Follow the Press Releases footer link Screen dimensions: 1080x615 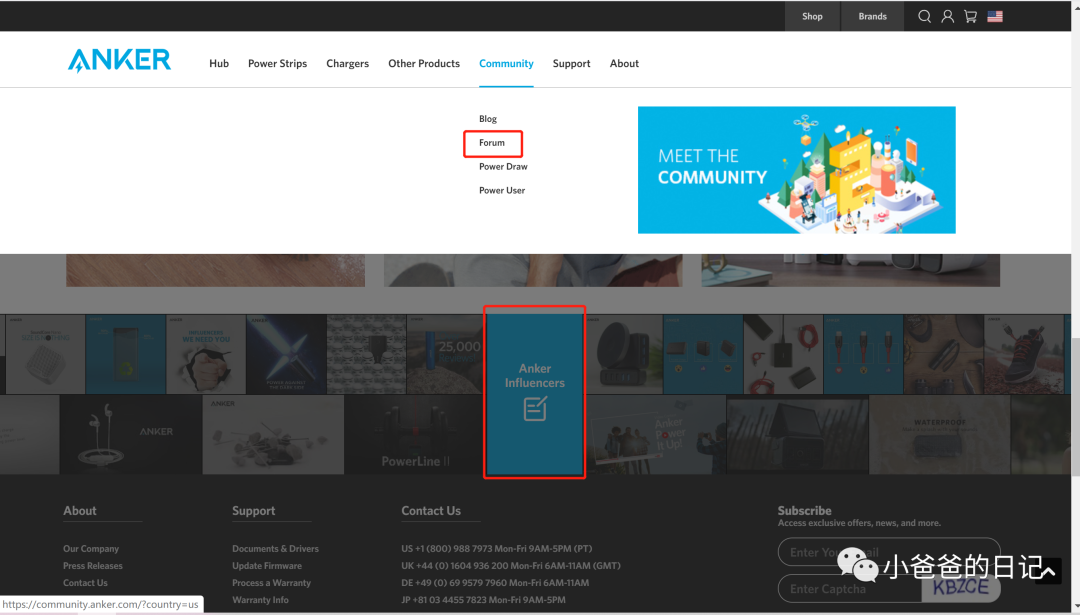pyautogui.click(x=93, y=566)
